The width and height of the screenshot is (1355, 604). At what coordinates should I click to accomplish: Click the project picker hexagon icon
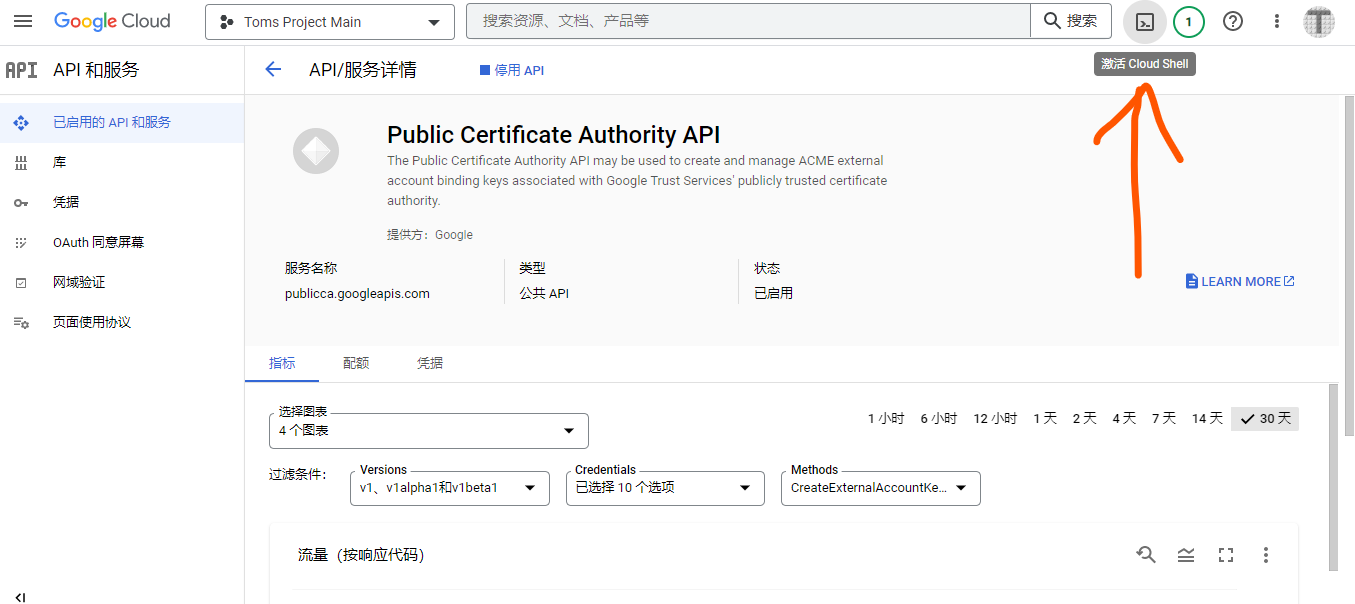(x=227, y=22)
